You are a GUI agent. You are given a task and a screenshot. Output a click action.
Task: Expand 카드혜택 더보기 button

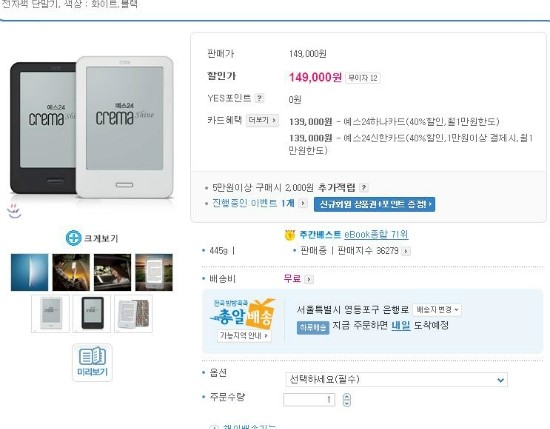(262, 120)
